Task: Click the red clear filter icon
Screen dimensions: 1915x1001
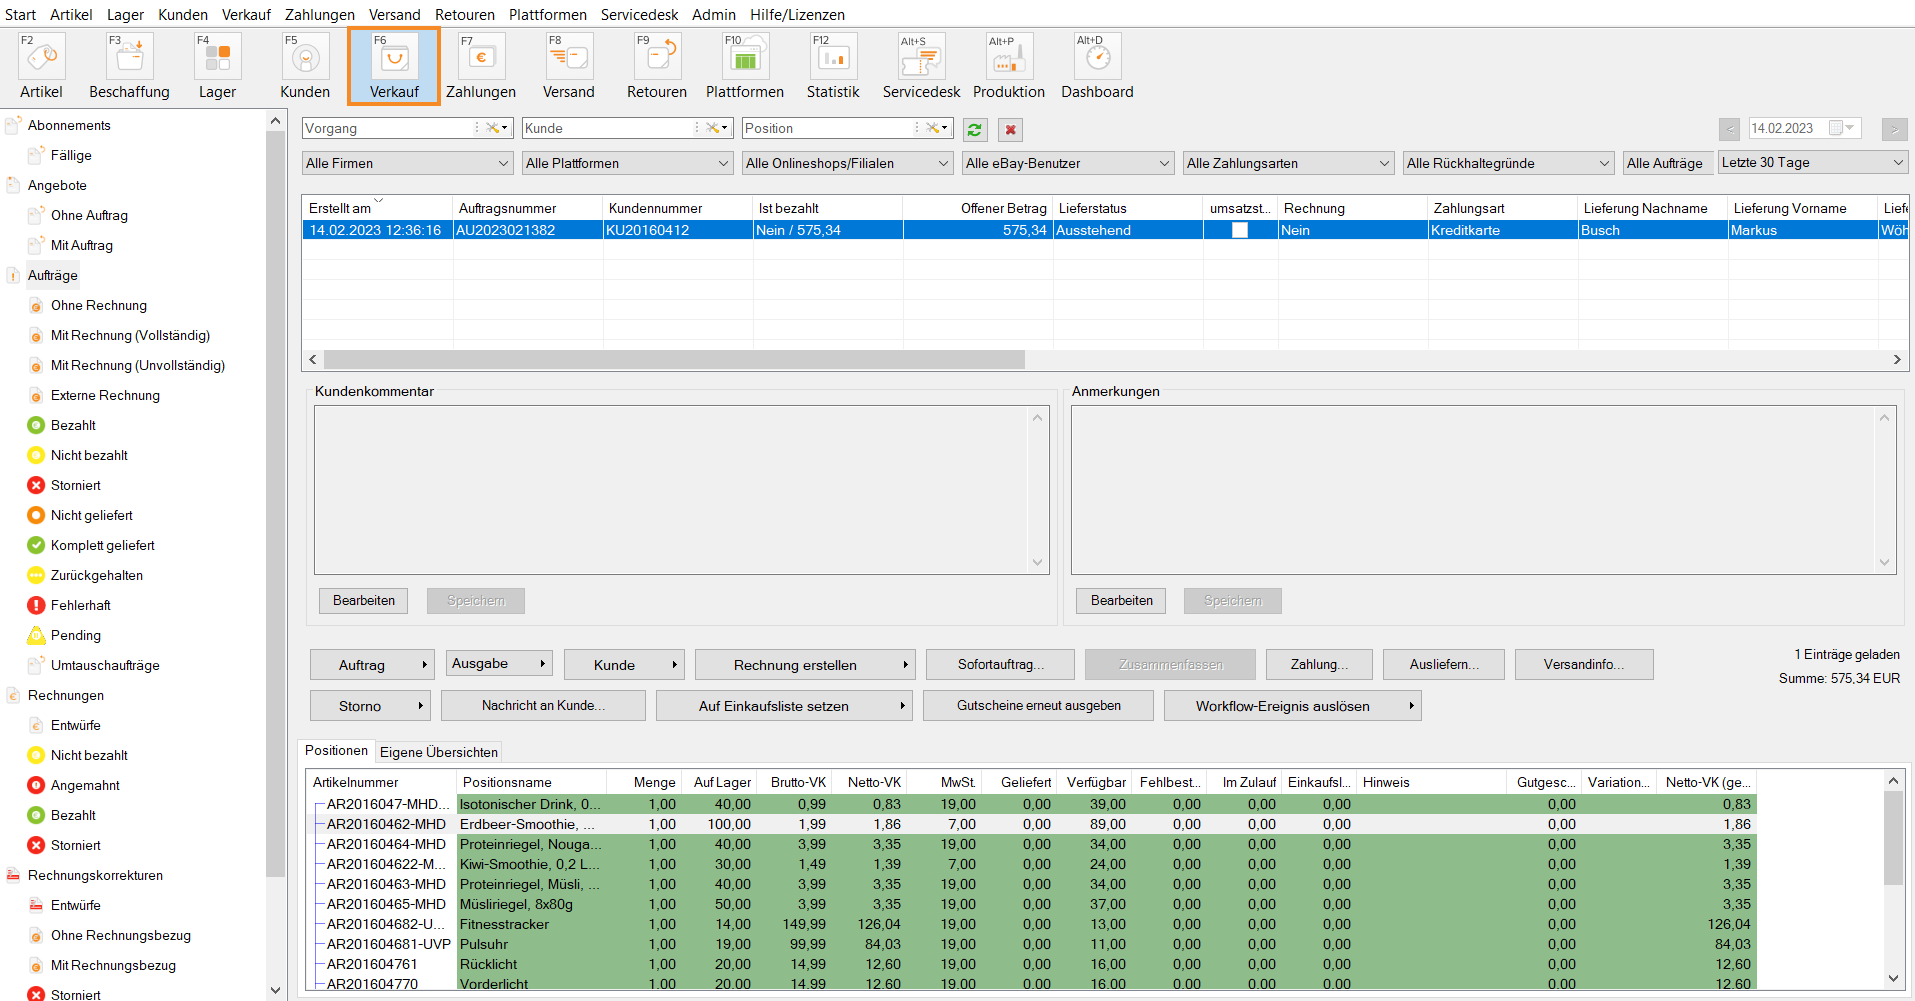Action: (1010, 130)
